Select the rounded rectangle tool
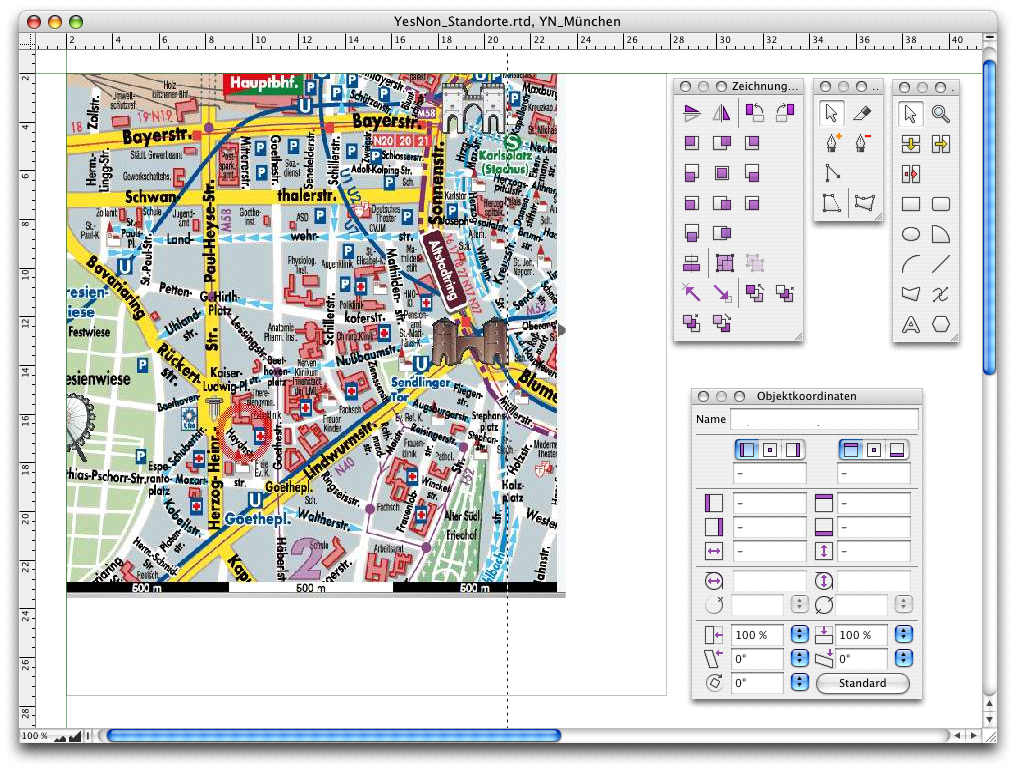This screenshot has width=1029, height=767. coord(940,204)
